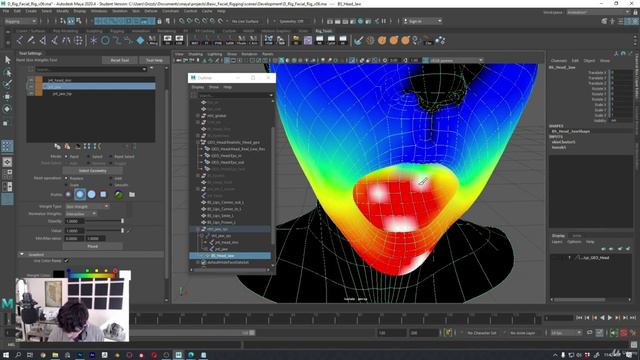Pick the Move tool in toolbox
The width and height of the screenshot is (640, 360).
tap(7, 97)
